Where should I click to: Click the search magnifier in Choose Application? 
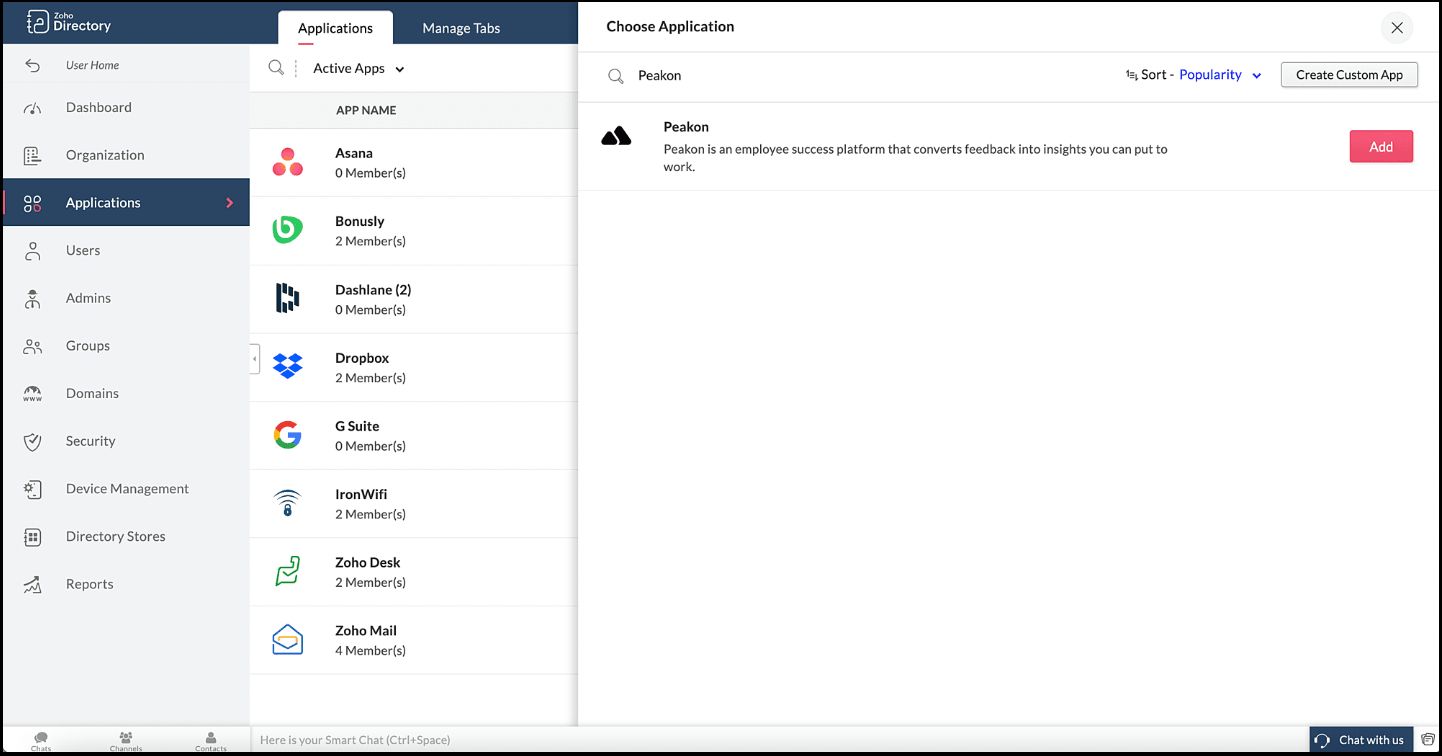pos(616,76)
